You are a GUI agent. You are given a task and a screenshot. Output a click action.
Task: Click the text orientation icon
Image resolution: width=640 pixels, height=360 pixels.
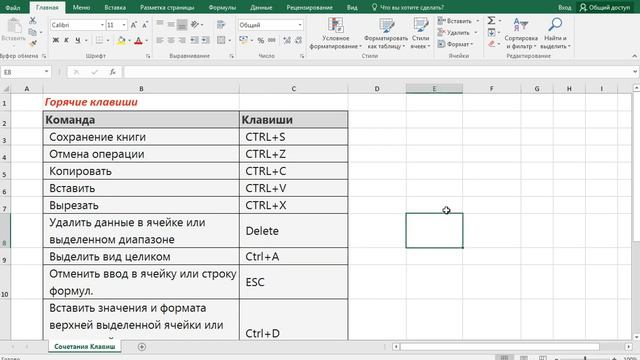(195, 24)
